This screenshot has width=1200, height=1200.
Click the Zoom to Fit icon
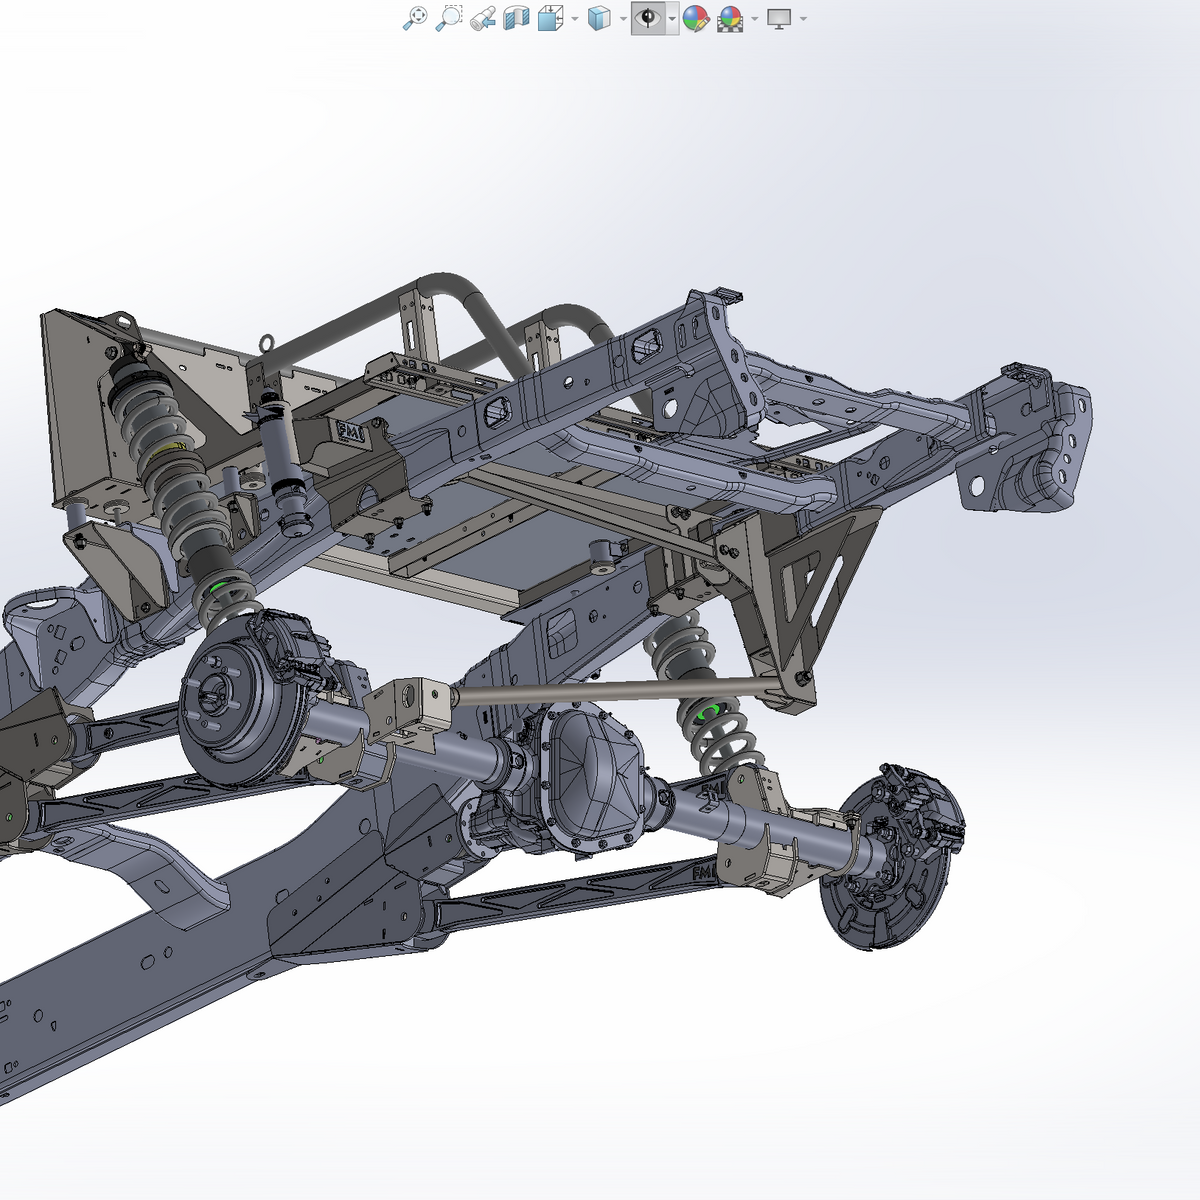point(415,18)
